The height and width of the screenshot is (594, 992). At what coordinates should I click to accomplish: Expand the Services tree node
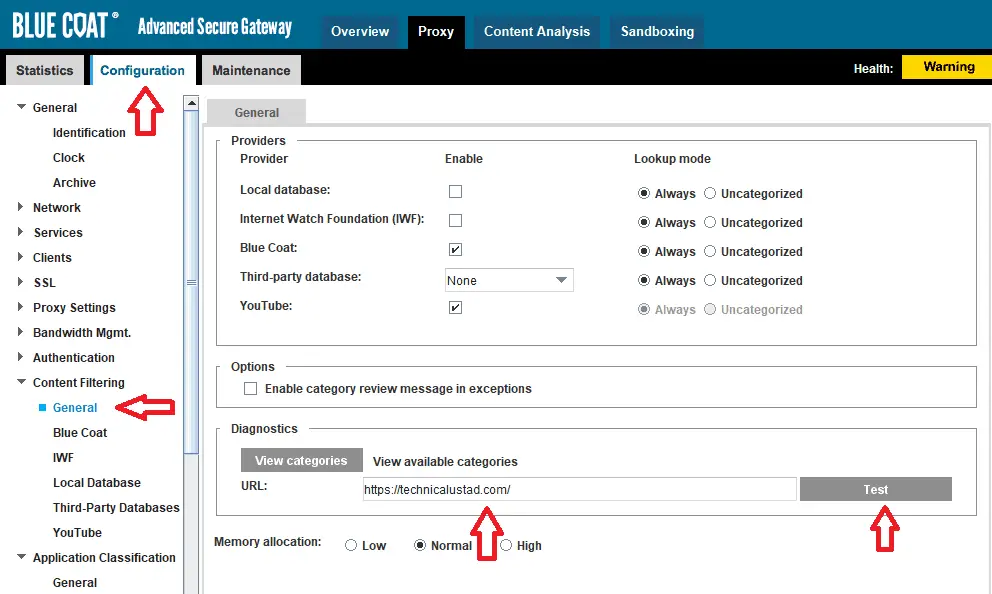point(20,232)
